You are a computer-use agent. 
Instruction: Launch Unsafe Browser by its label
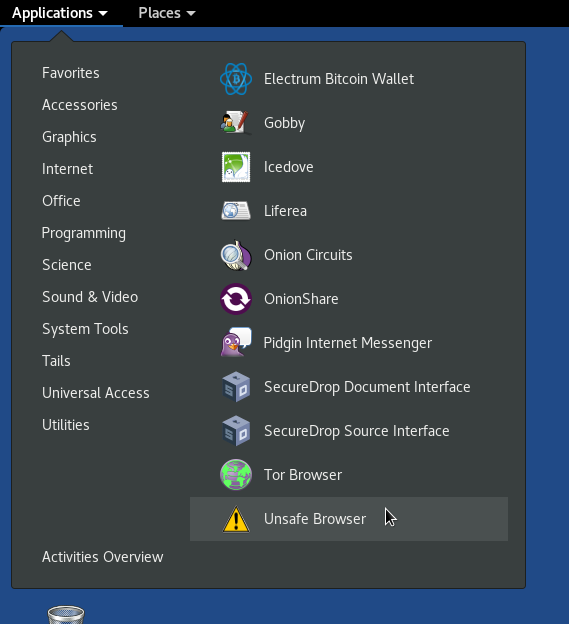[x=315, y=519]
